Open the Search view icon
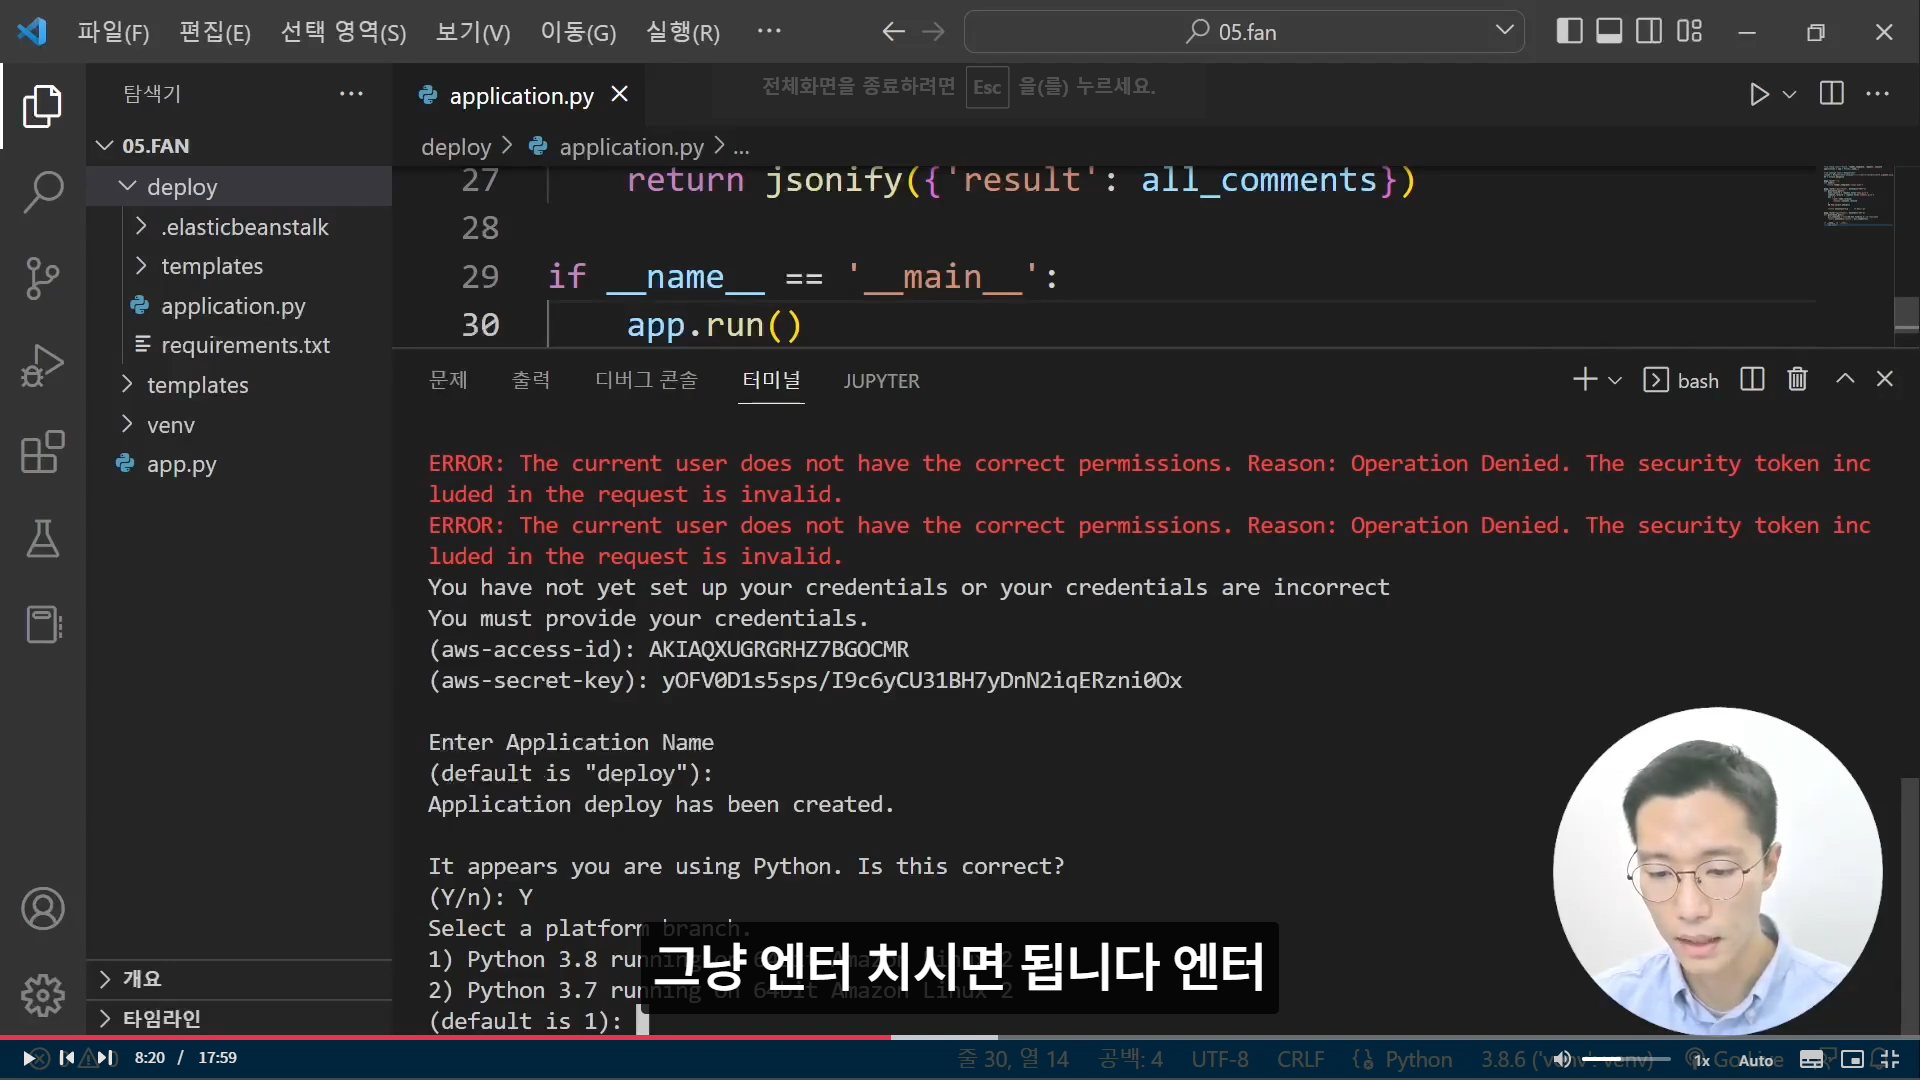1920x1080 pixels. [x=42, y=191]
